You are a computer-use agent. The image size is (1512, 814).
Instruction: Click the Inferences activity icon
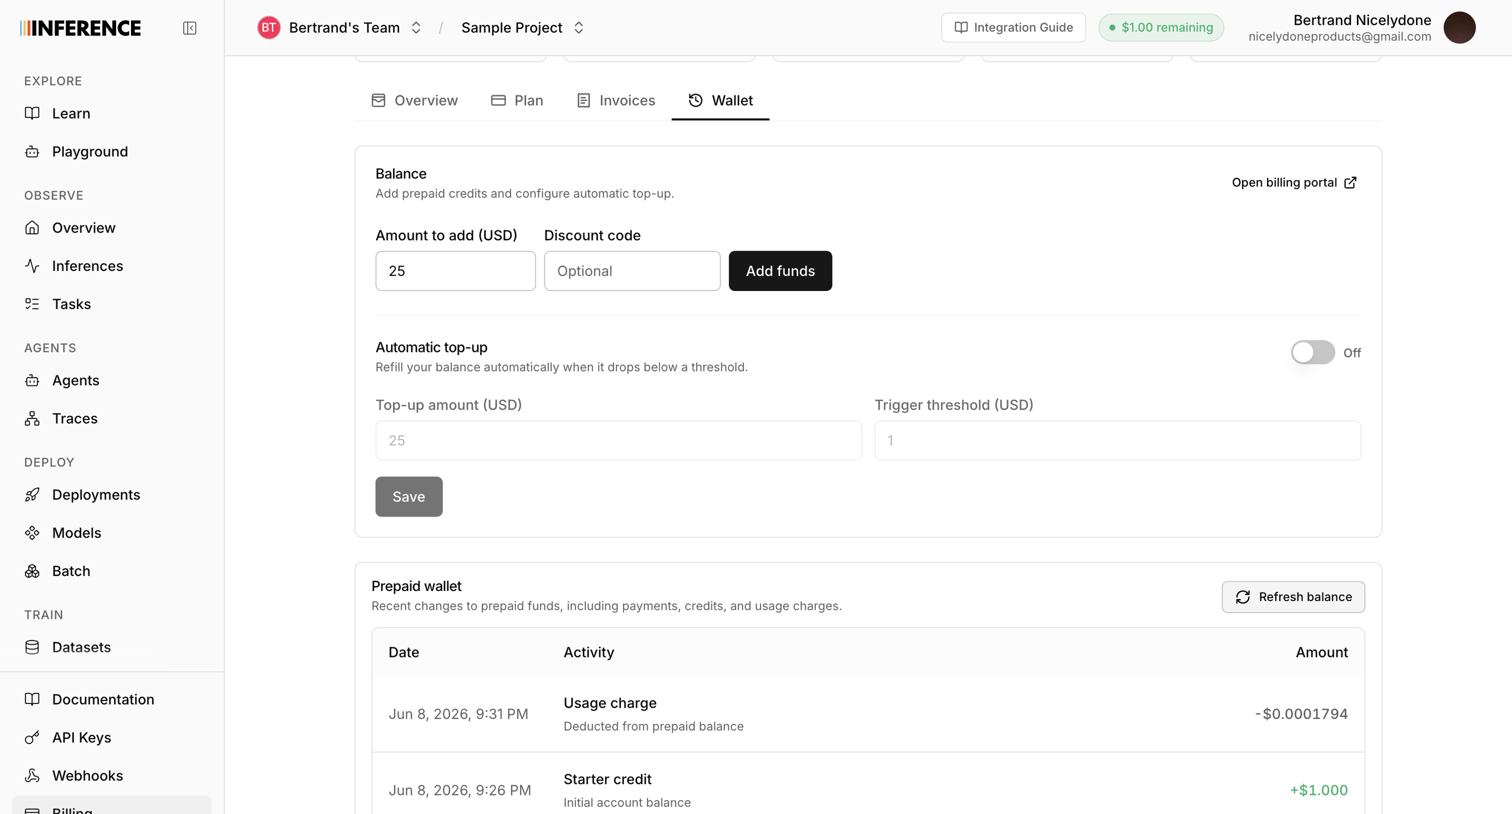[x=32, y=266]
